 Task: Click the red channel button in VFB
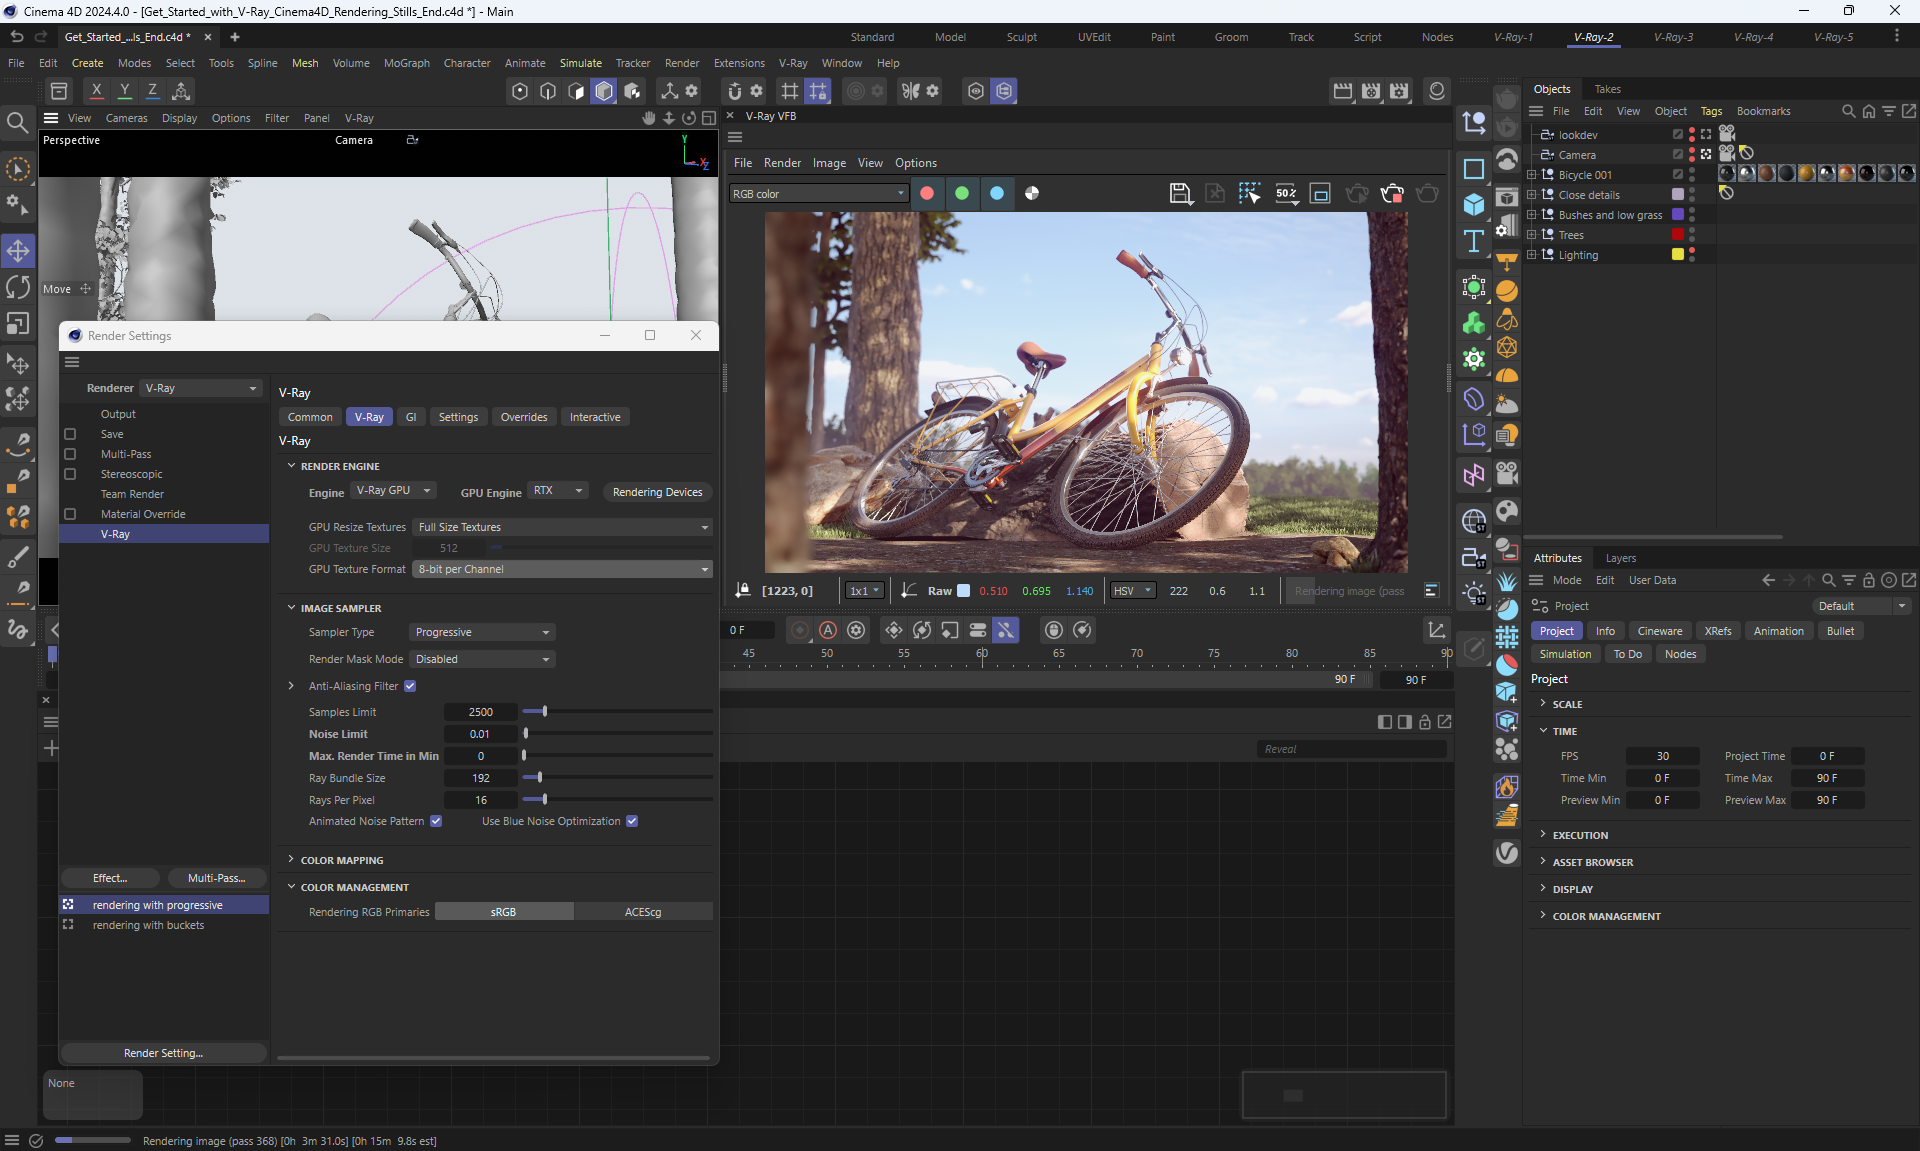pos(927,193)
